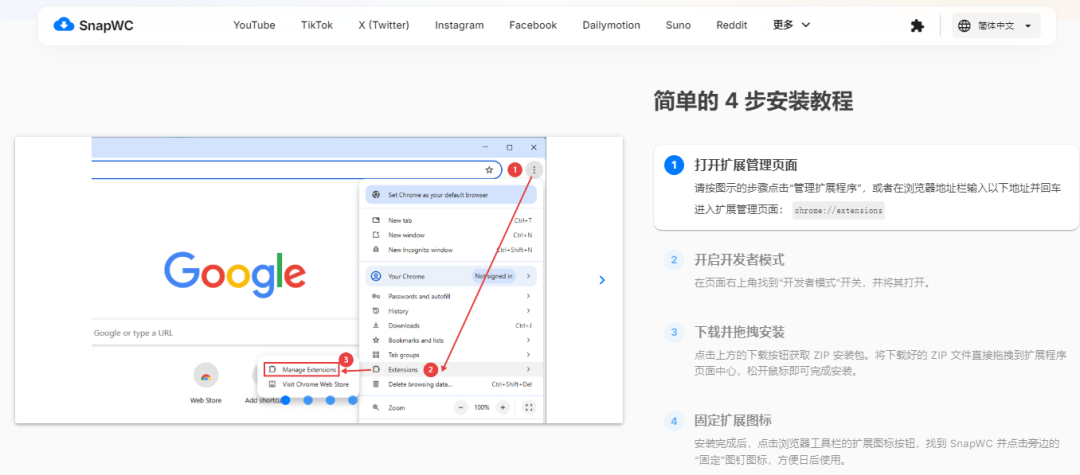Click the bookmark star in pictured Chrome
This screenshot has height=475, width=1080.
[489, 169]
